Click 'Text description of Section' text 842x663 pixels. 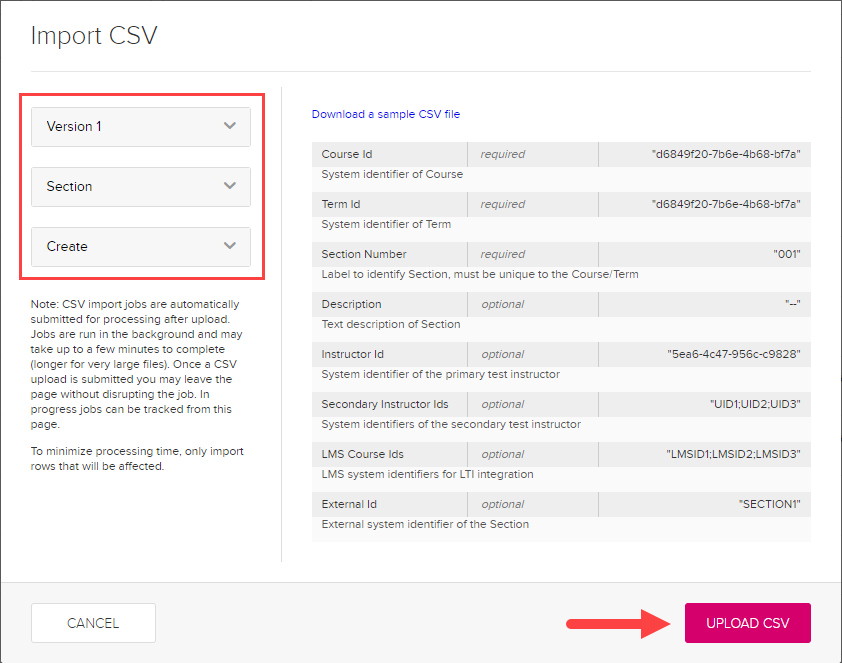[x=391, y=324]
